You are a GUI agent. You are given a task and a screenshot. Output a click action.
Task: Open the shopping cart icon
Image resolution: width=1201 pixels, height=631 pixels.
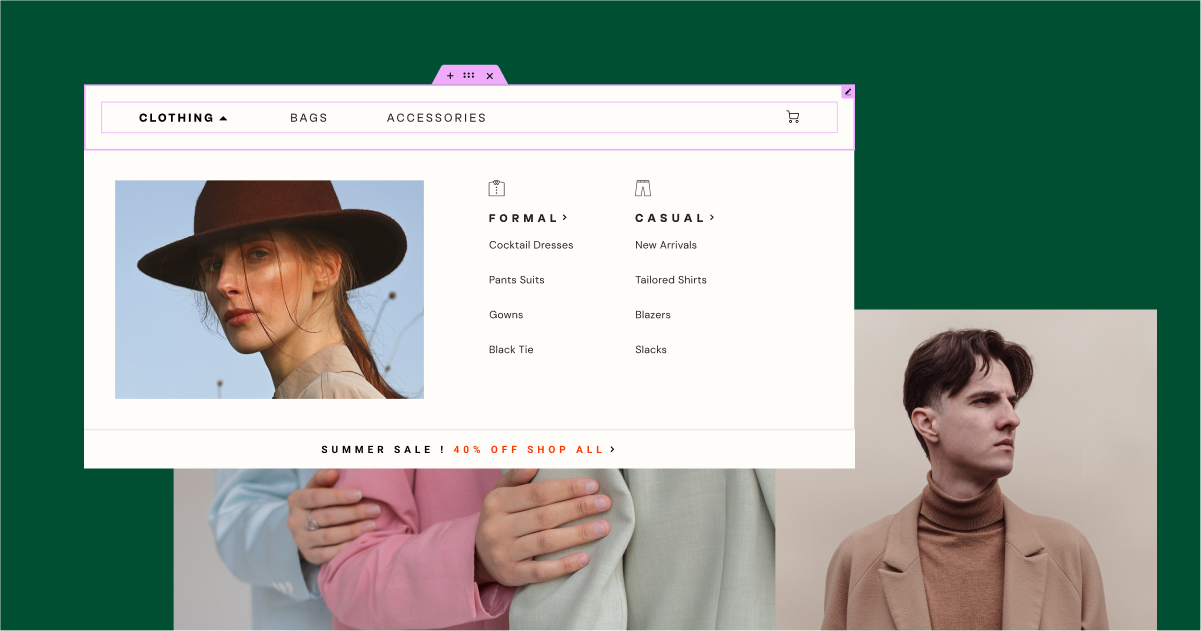click(793, 117)
